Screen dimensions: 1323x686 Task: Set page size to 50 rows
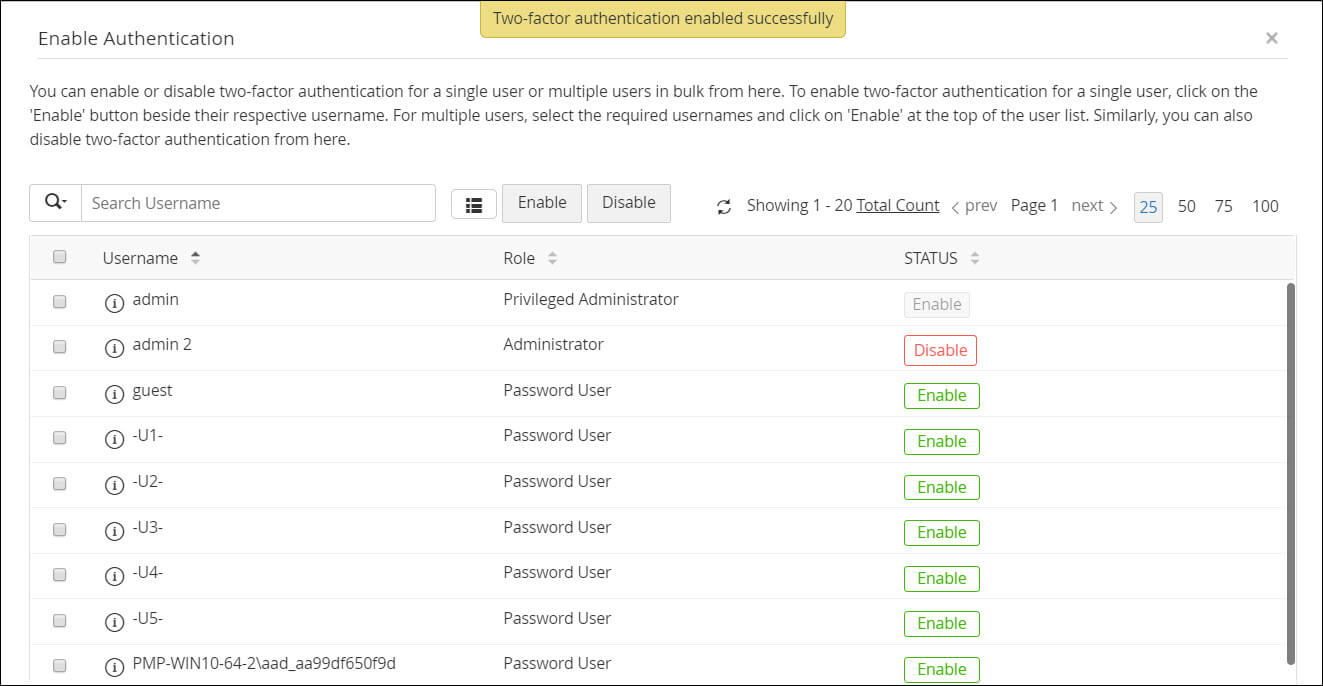click(x=1186, y=207)
